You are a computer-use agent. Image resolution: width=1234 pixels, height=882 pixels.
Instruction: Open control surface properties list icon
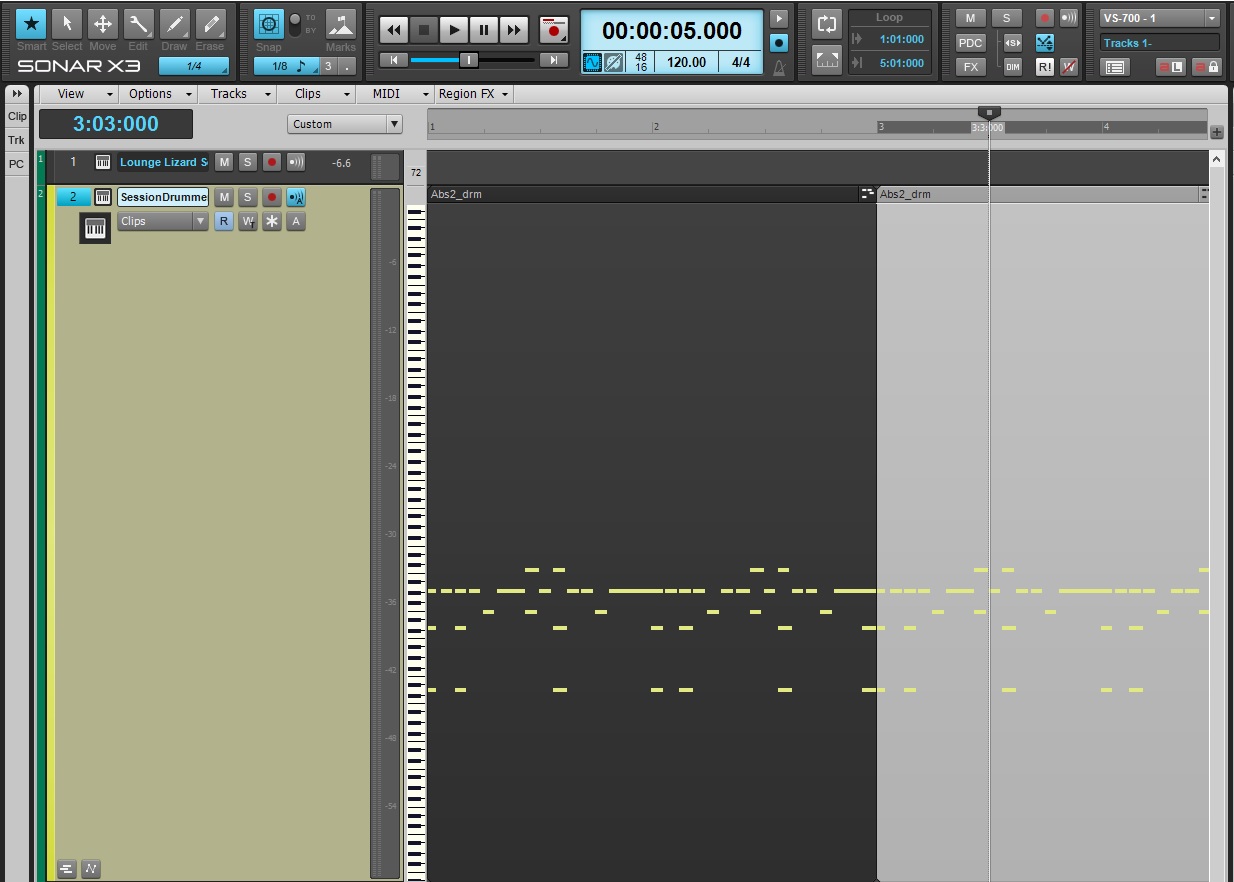click(x=1115, y=67)
